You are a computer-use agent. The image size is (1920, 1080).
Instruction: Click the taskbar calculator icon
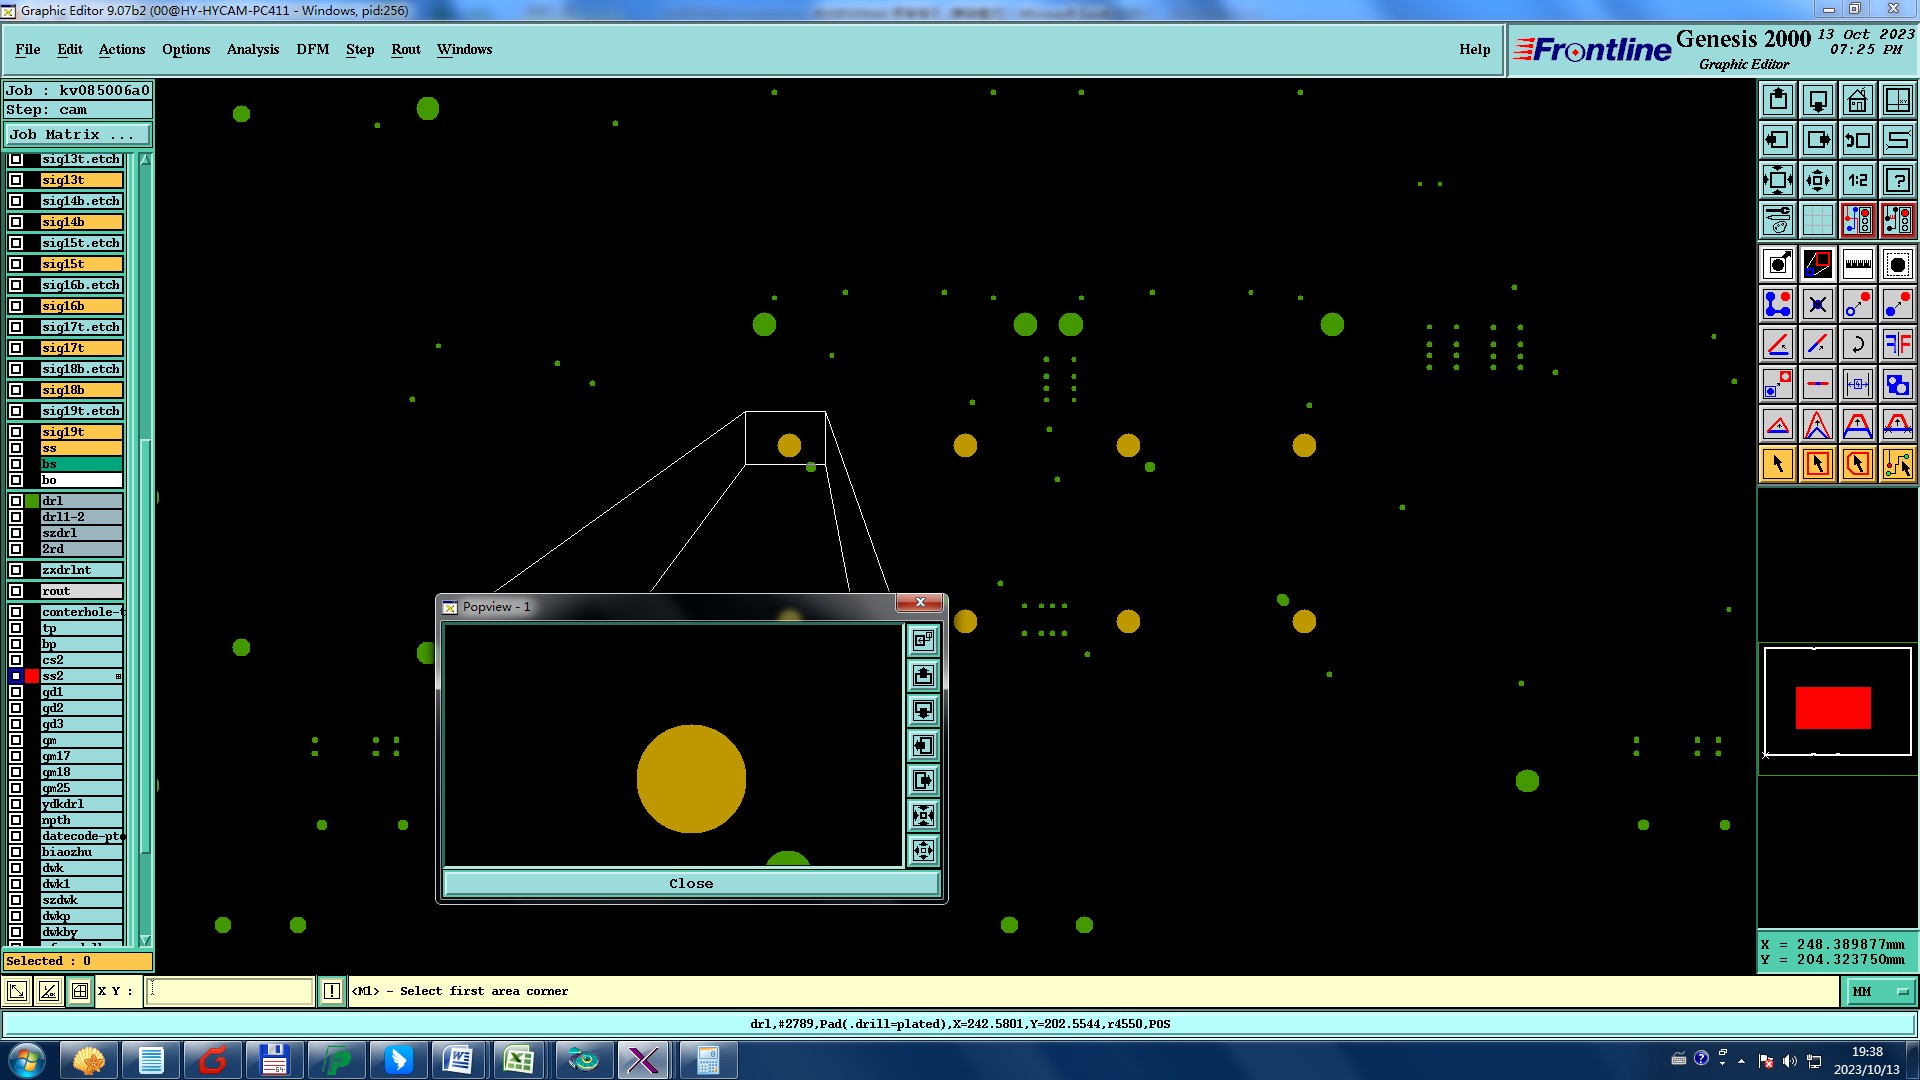pos(707,1060)
